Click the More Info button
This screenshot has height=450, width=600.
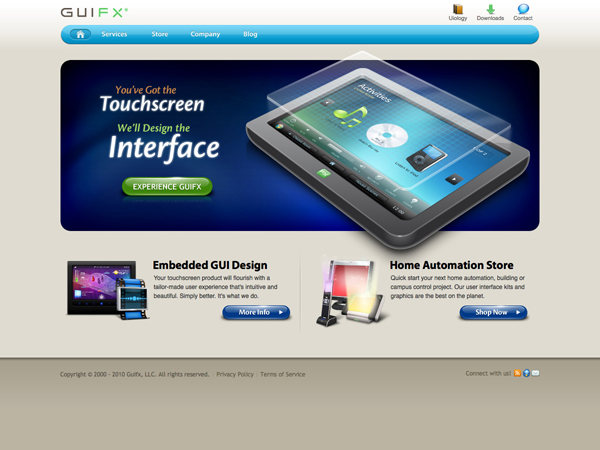[256, 312]
